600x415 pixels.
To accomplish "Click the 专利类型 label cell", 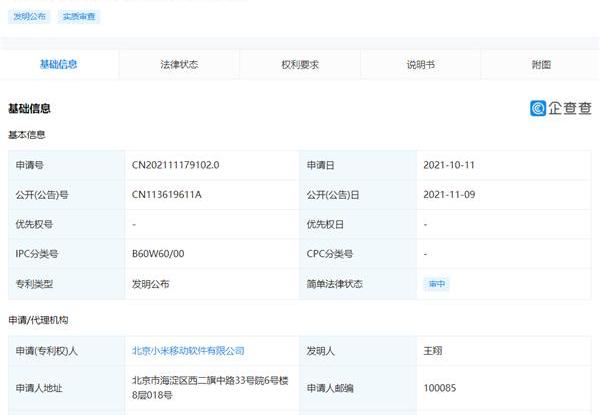I will 67,284.
